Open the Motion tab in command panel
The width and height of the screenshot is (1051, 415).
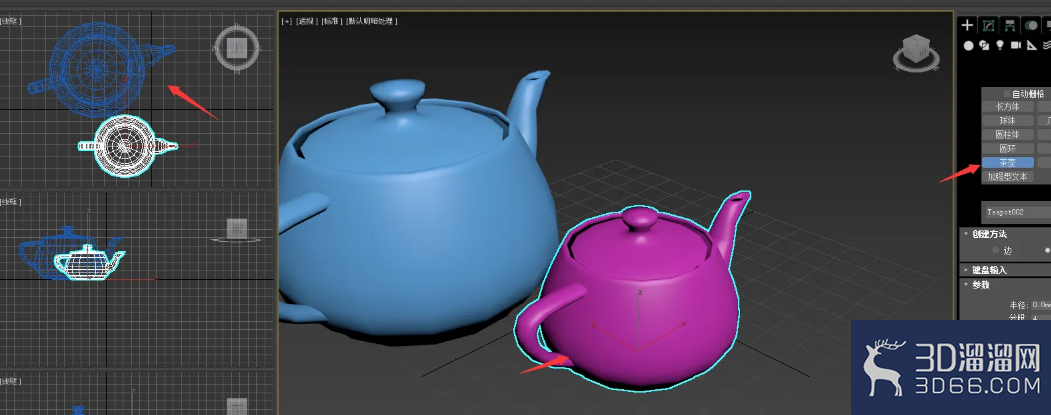pyautogui.click(x=1031, y=25)
